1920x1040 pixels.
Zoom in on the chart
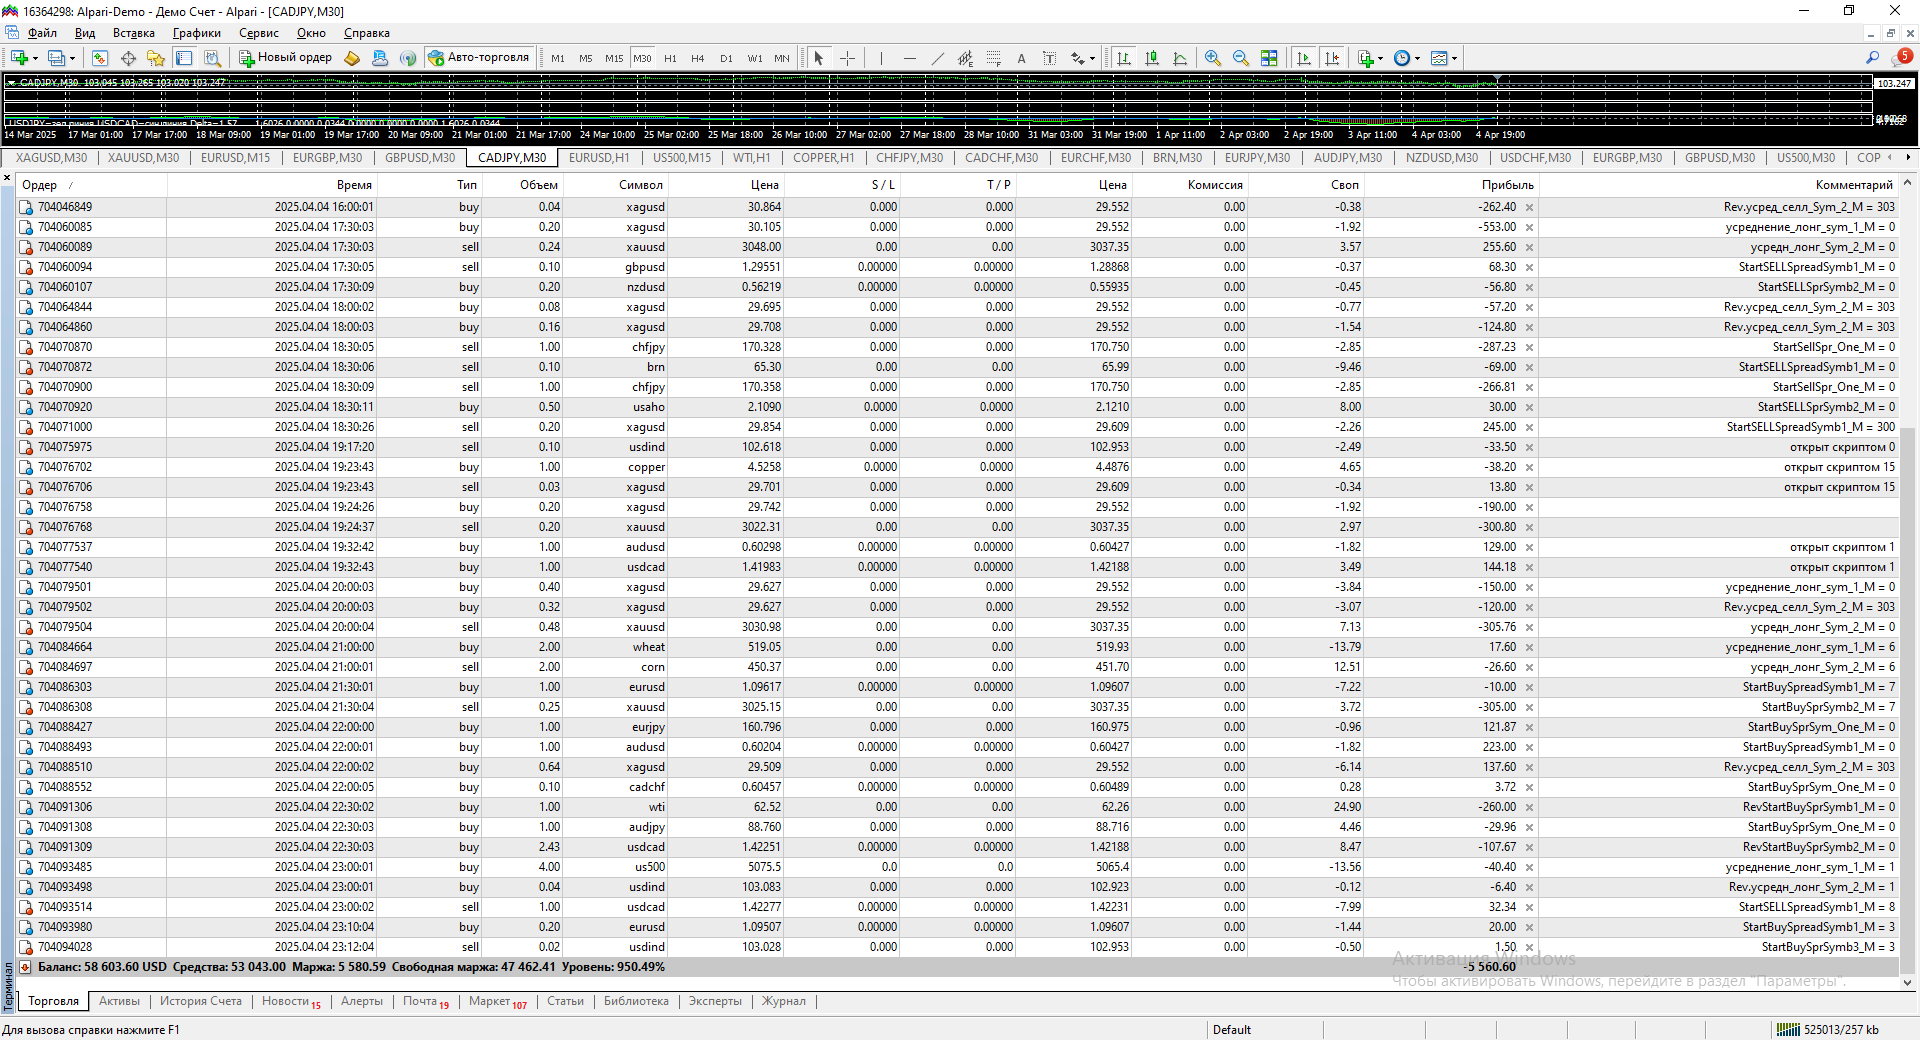point(1213,58)
